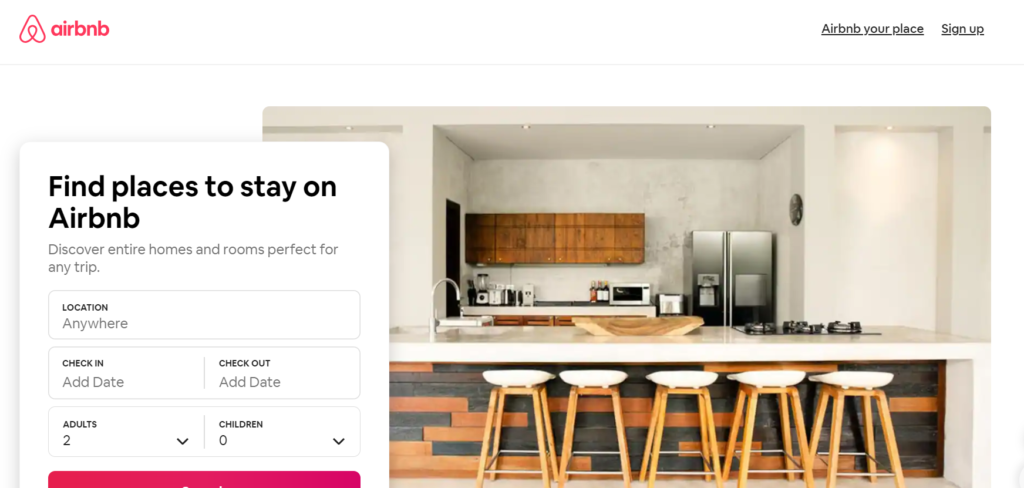
Task: Click the airbnb wordmark text
Action: [x=80, y=29]
